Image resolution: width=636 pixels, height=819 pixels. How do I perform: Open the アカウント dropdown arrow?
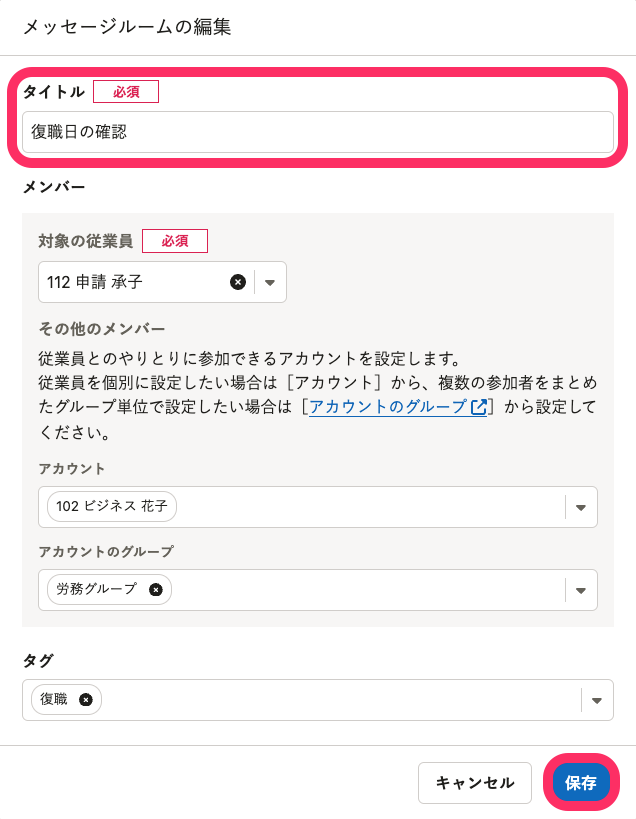tap(580, 507)
